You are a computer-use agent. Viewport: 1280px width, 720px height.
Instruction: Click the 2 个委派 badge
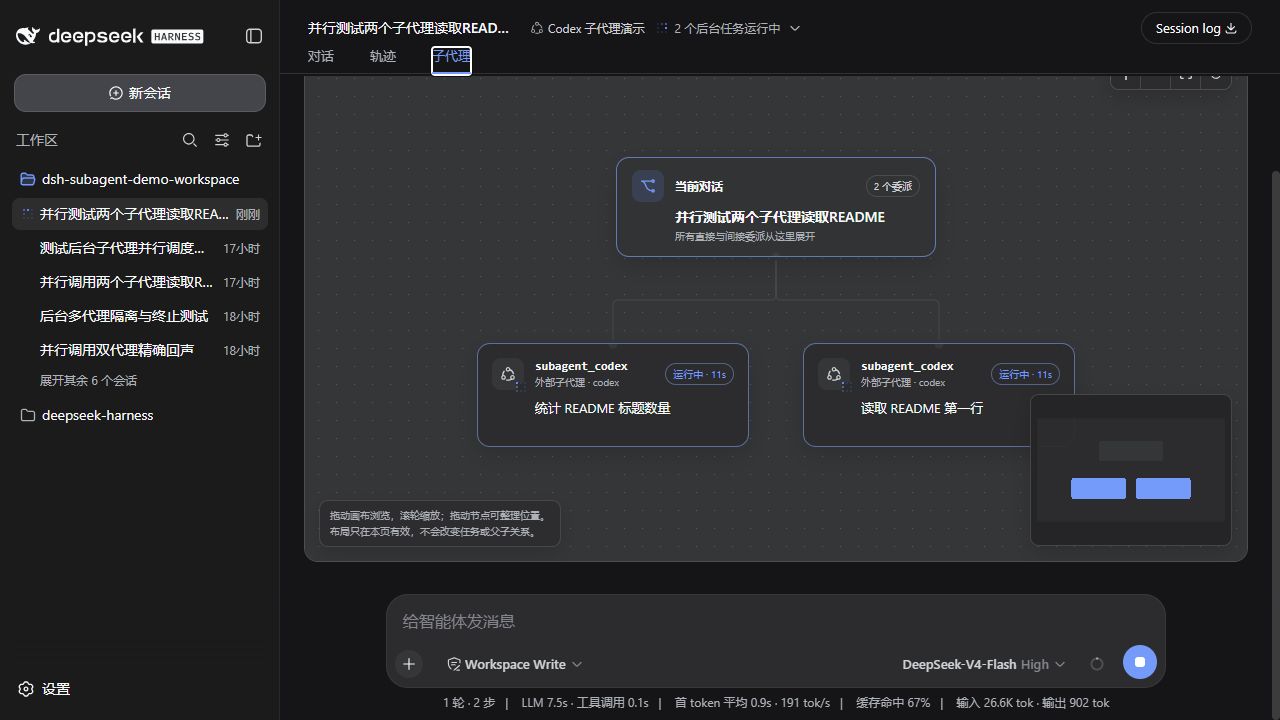[892, 186]
